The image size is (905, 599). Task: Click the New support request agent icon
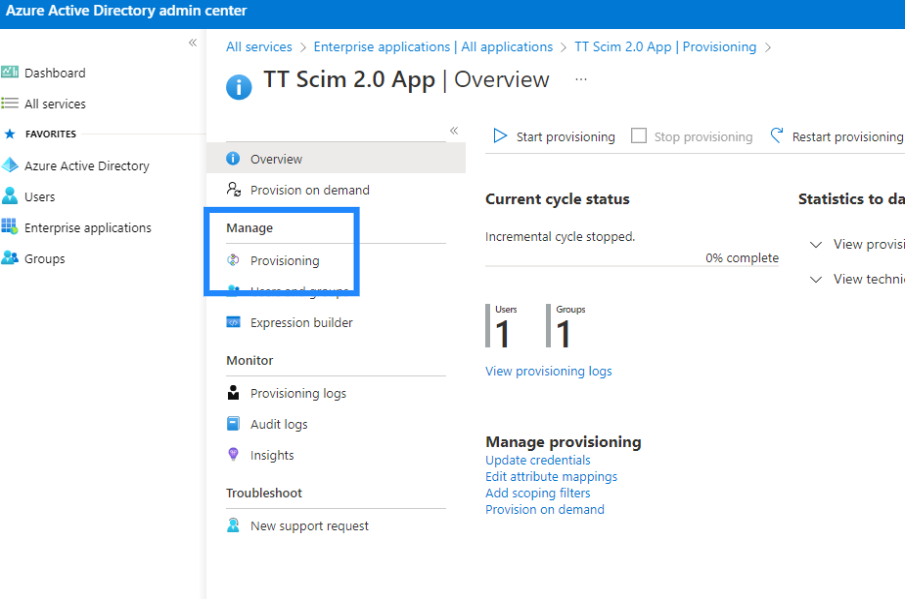[x=233, y=525]
